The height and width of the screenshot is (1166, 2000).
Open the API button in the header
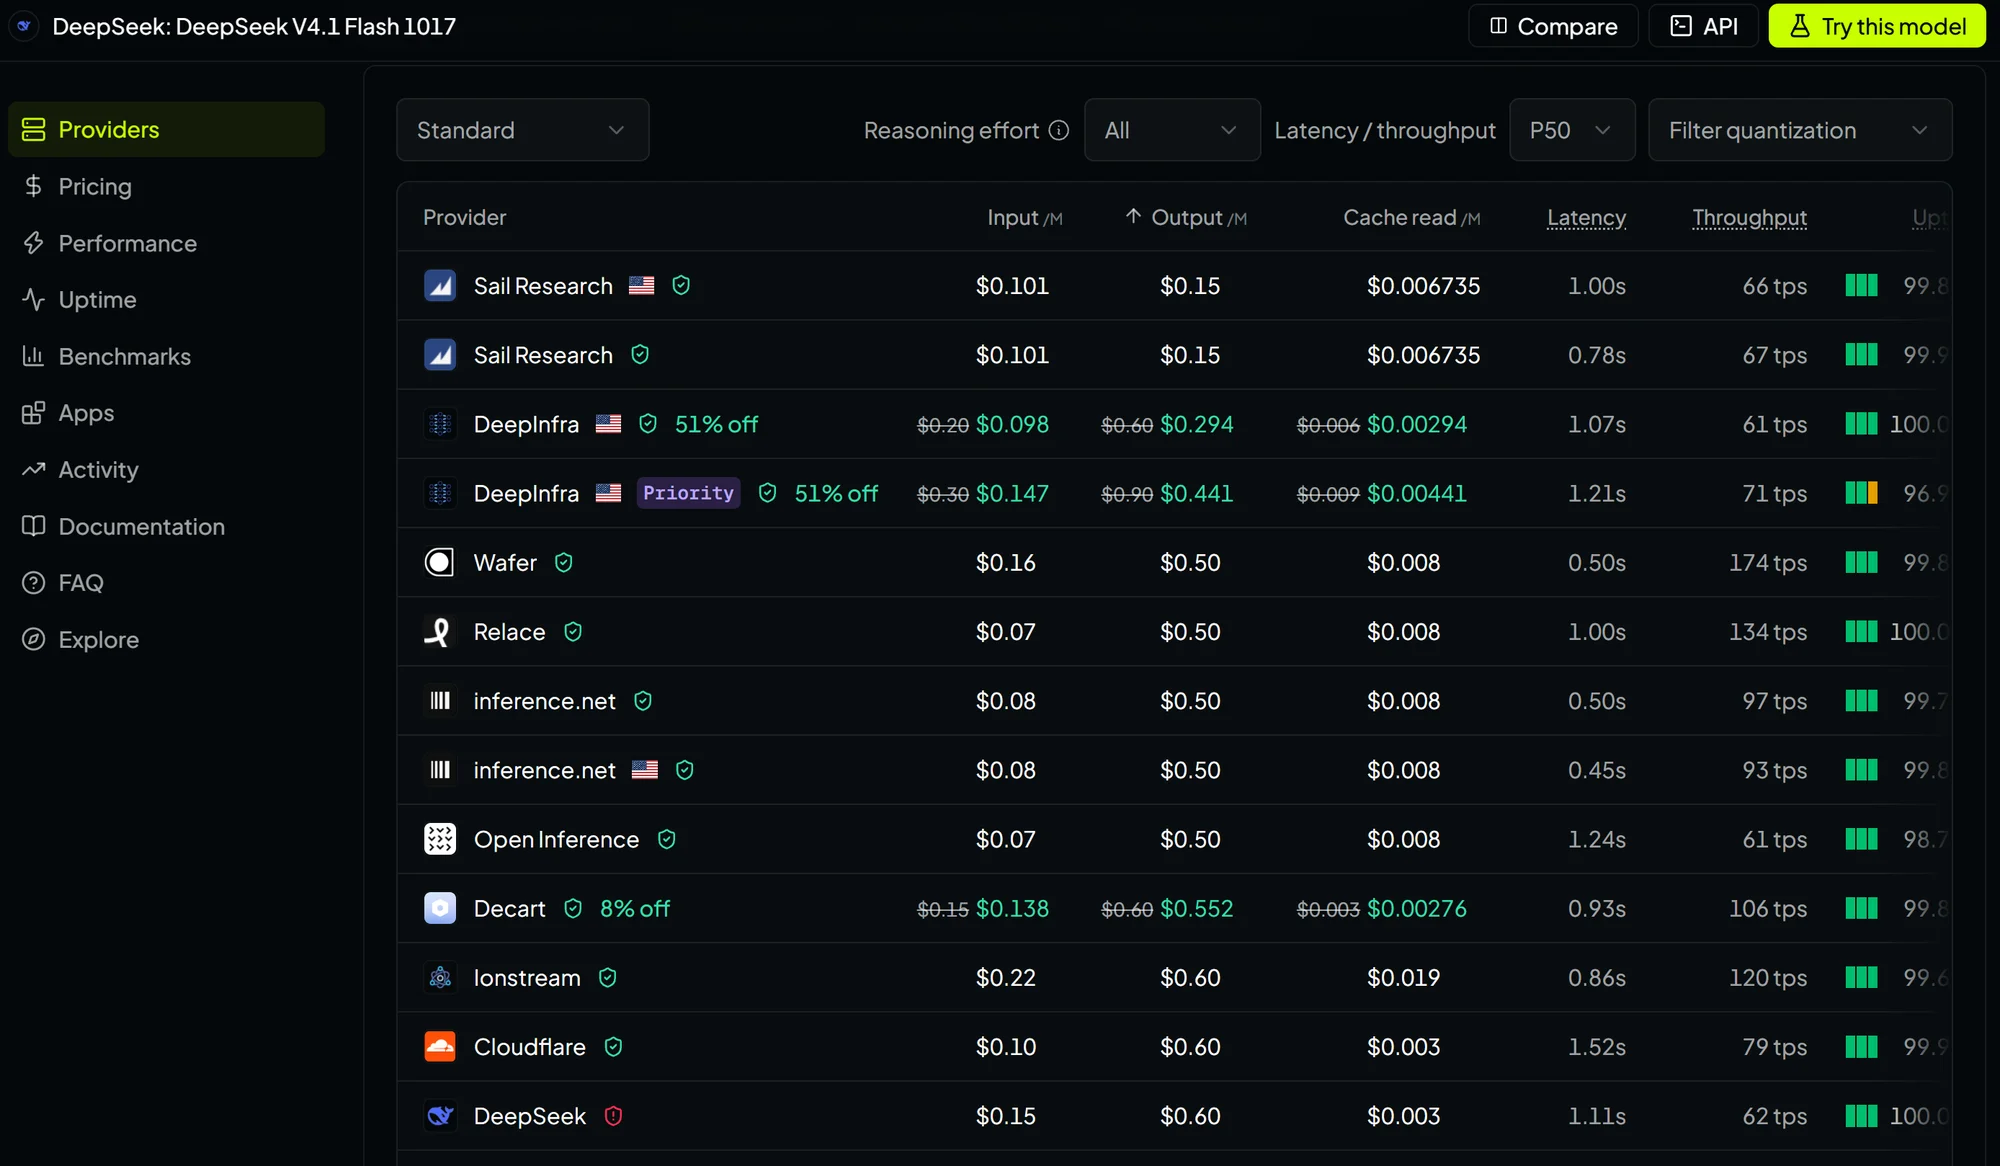point(1704,26)
